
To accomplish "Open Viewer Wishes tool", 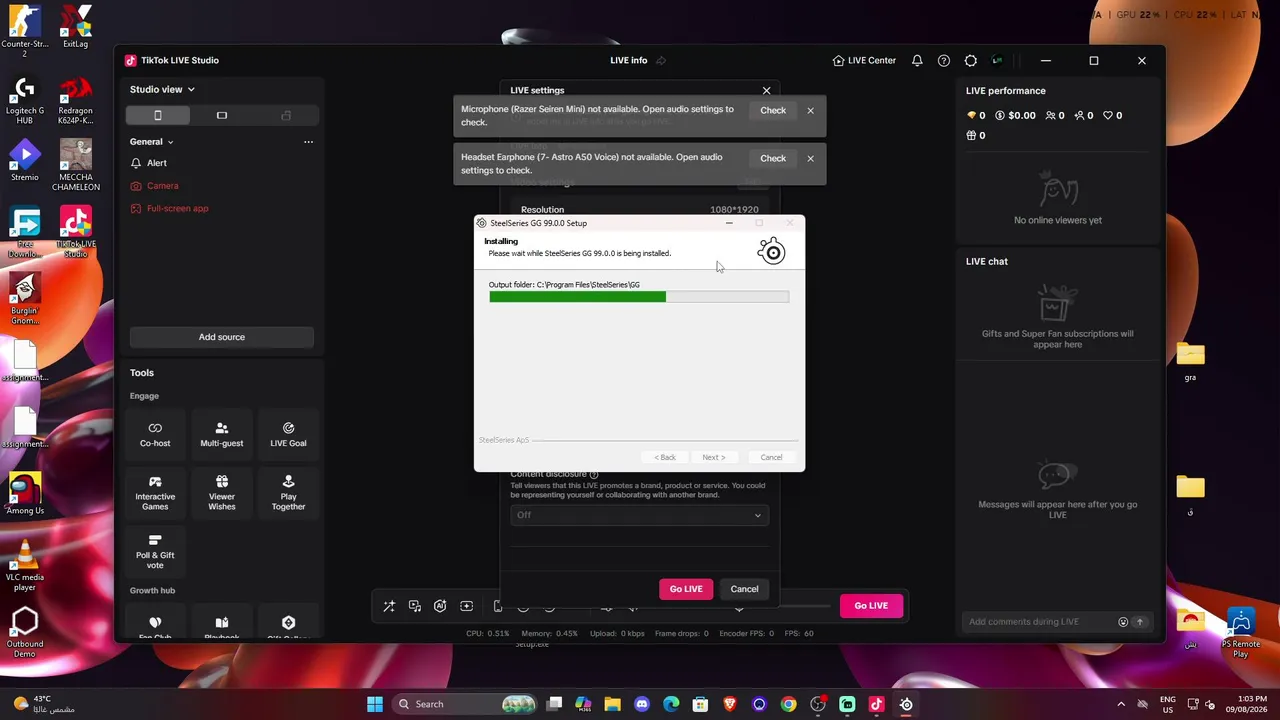I will click(x=222, y=493).
